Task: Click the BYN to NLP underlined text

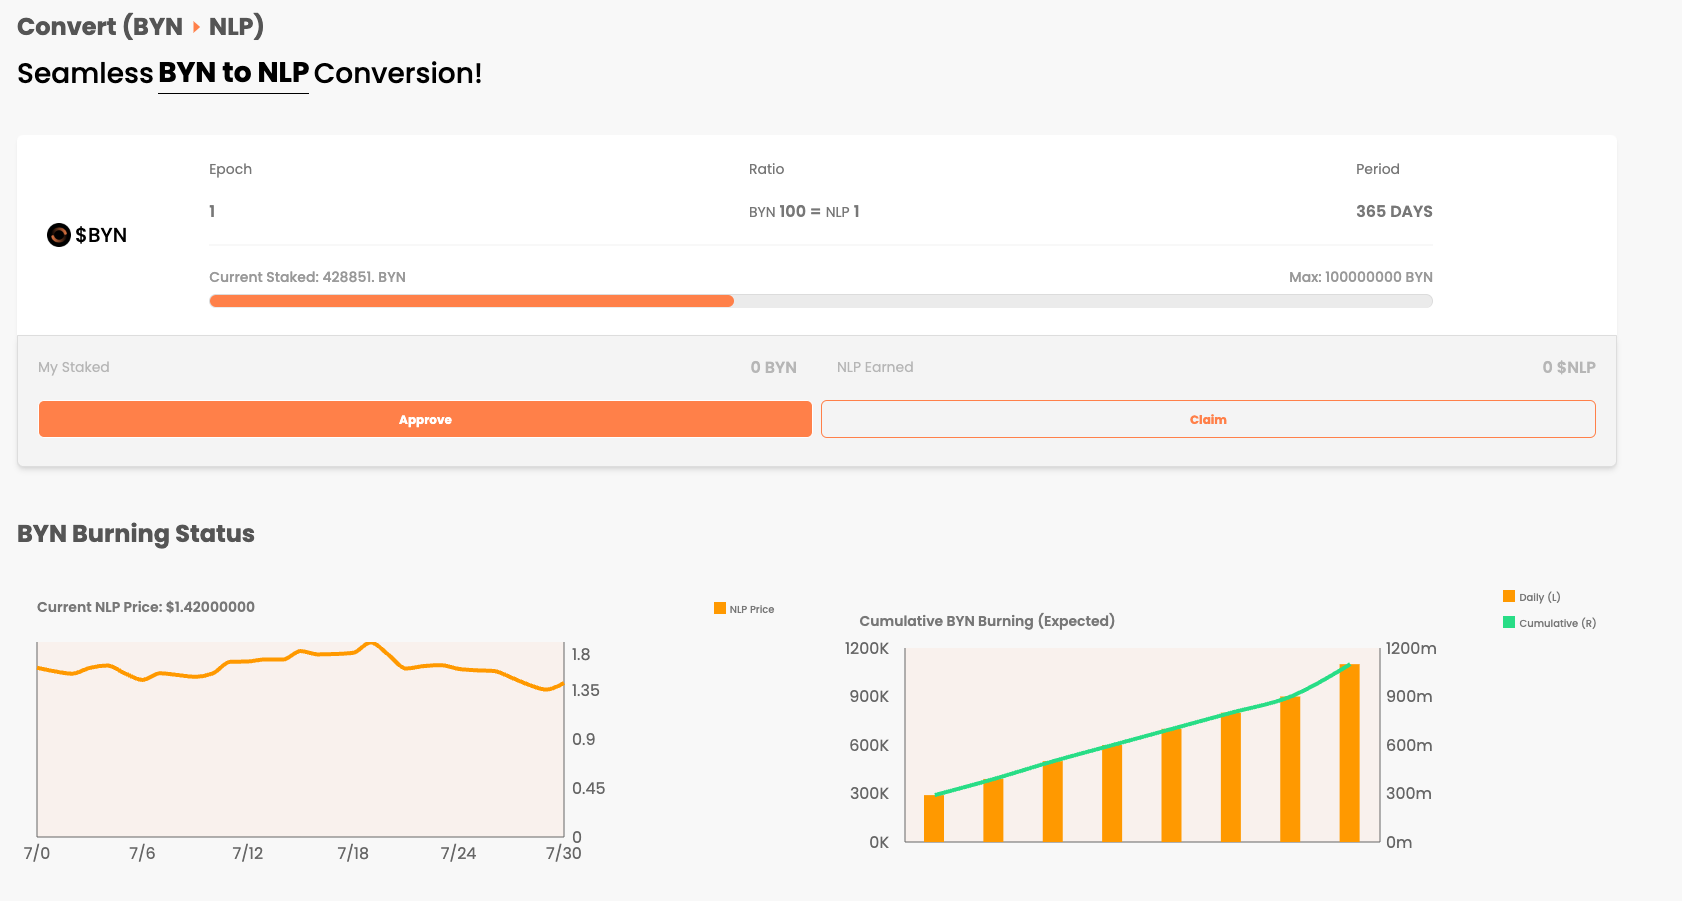Action: 233,73
